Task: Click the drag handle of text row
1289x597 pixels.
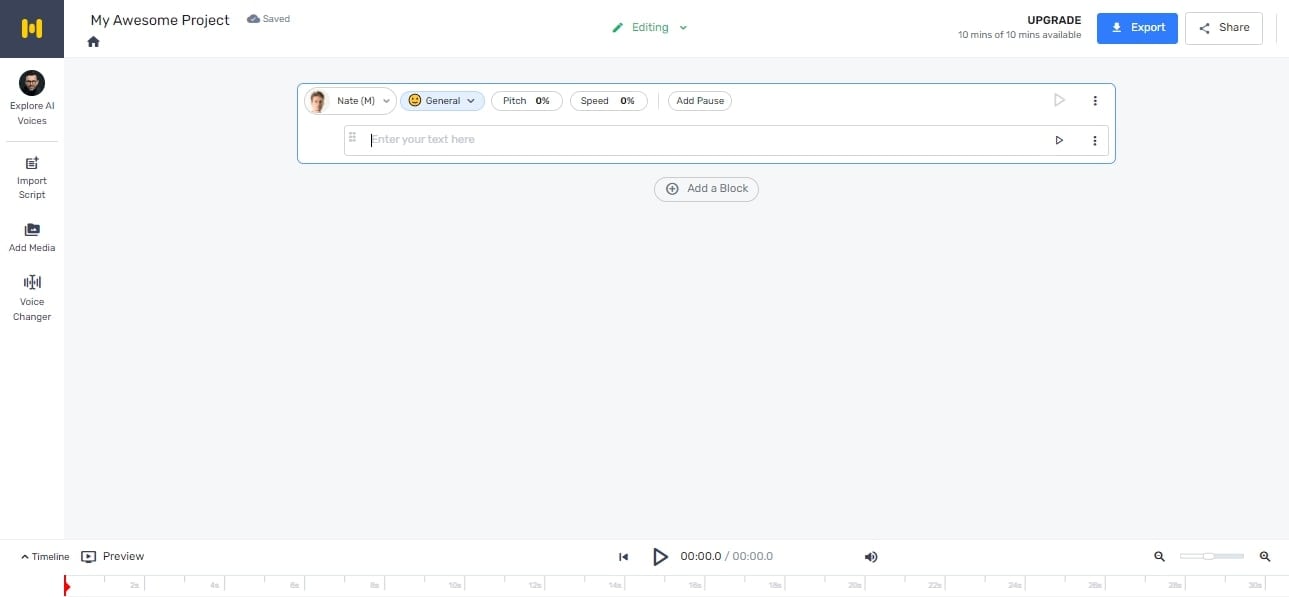Action: (352, 138)
